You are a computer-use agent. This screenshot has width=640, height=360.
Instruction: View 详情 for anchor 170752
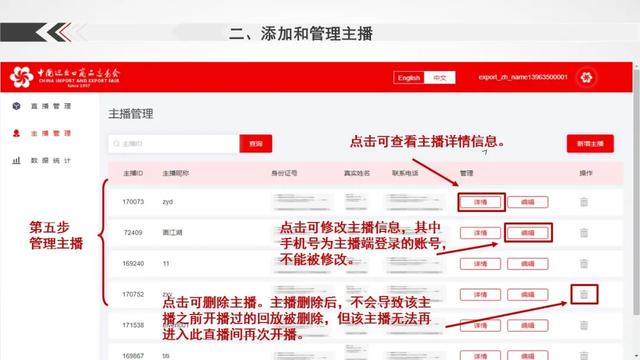tap(480, 295)
